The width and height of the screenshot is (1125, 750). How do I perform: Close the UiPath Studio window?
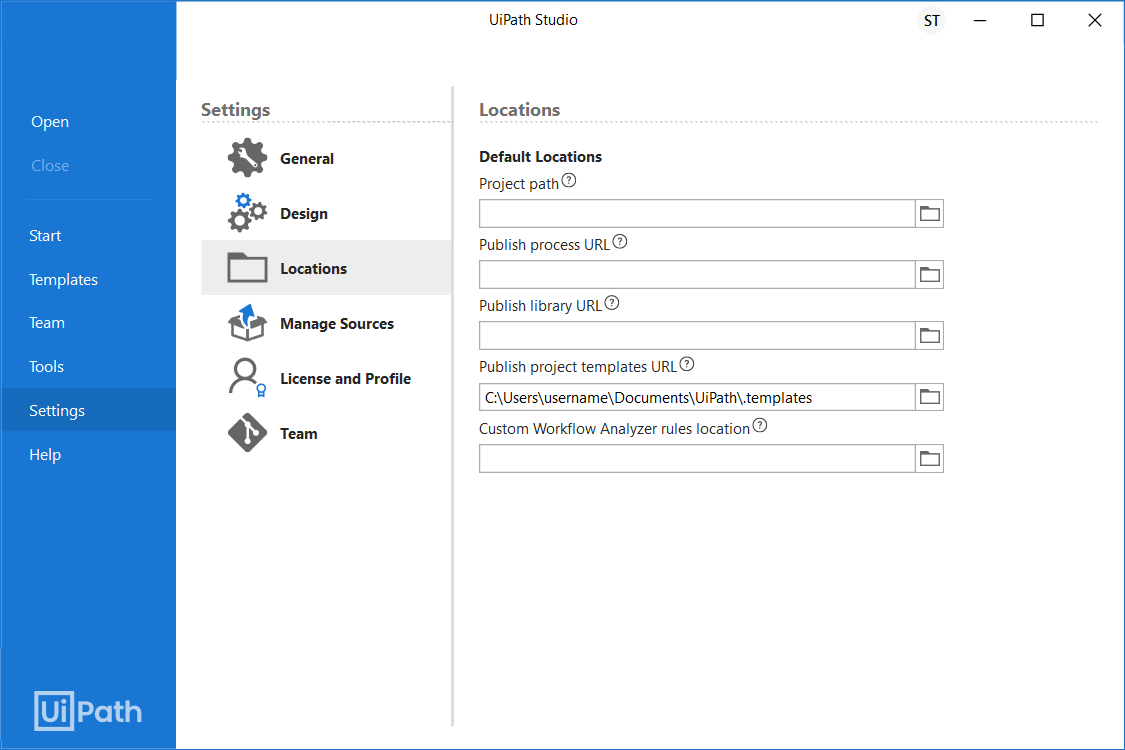pos(1095,21)
